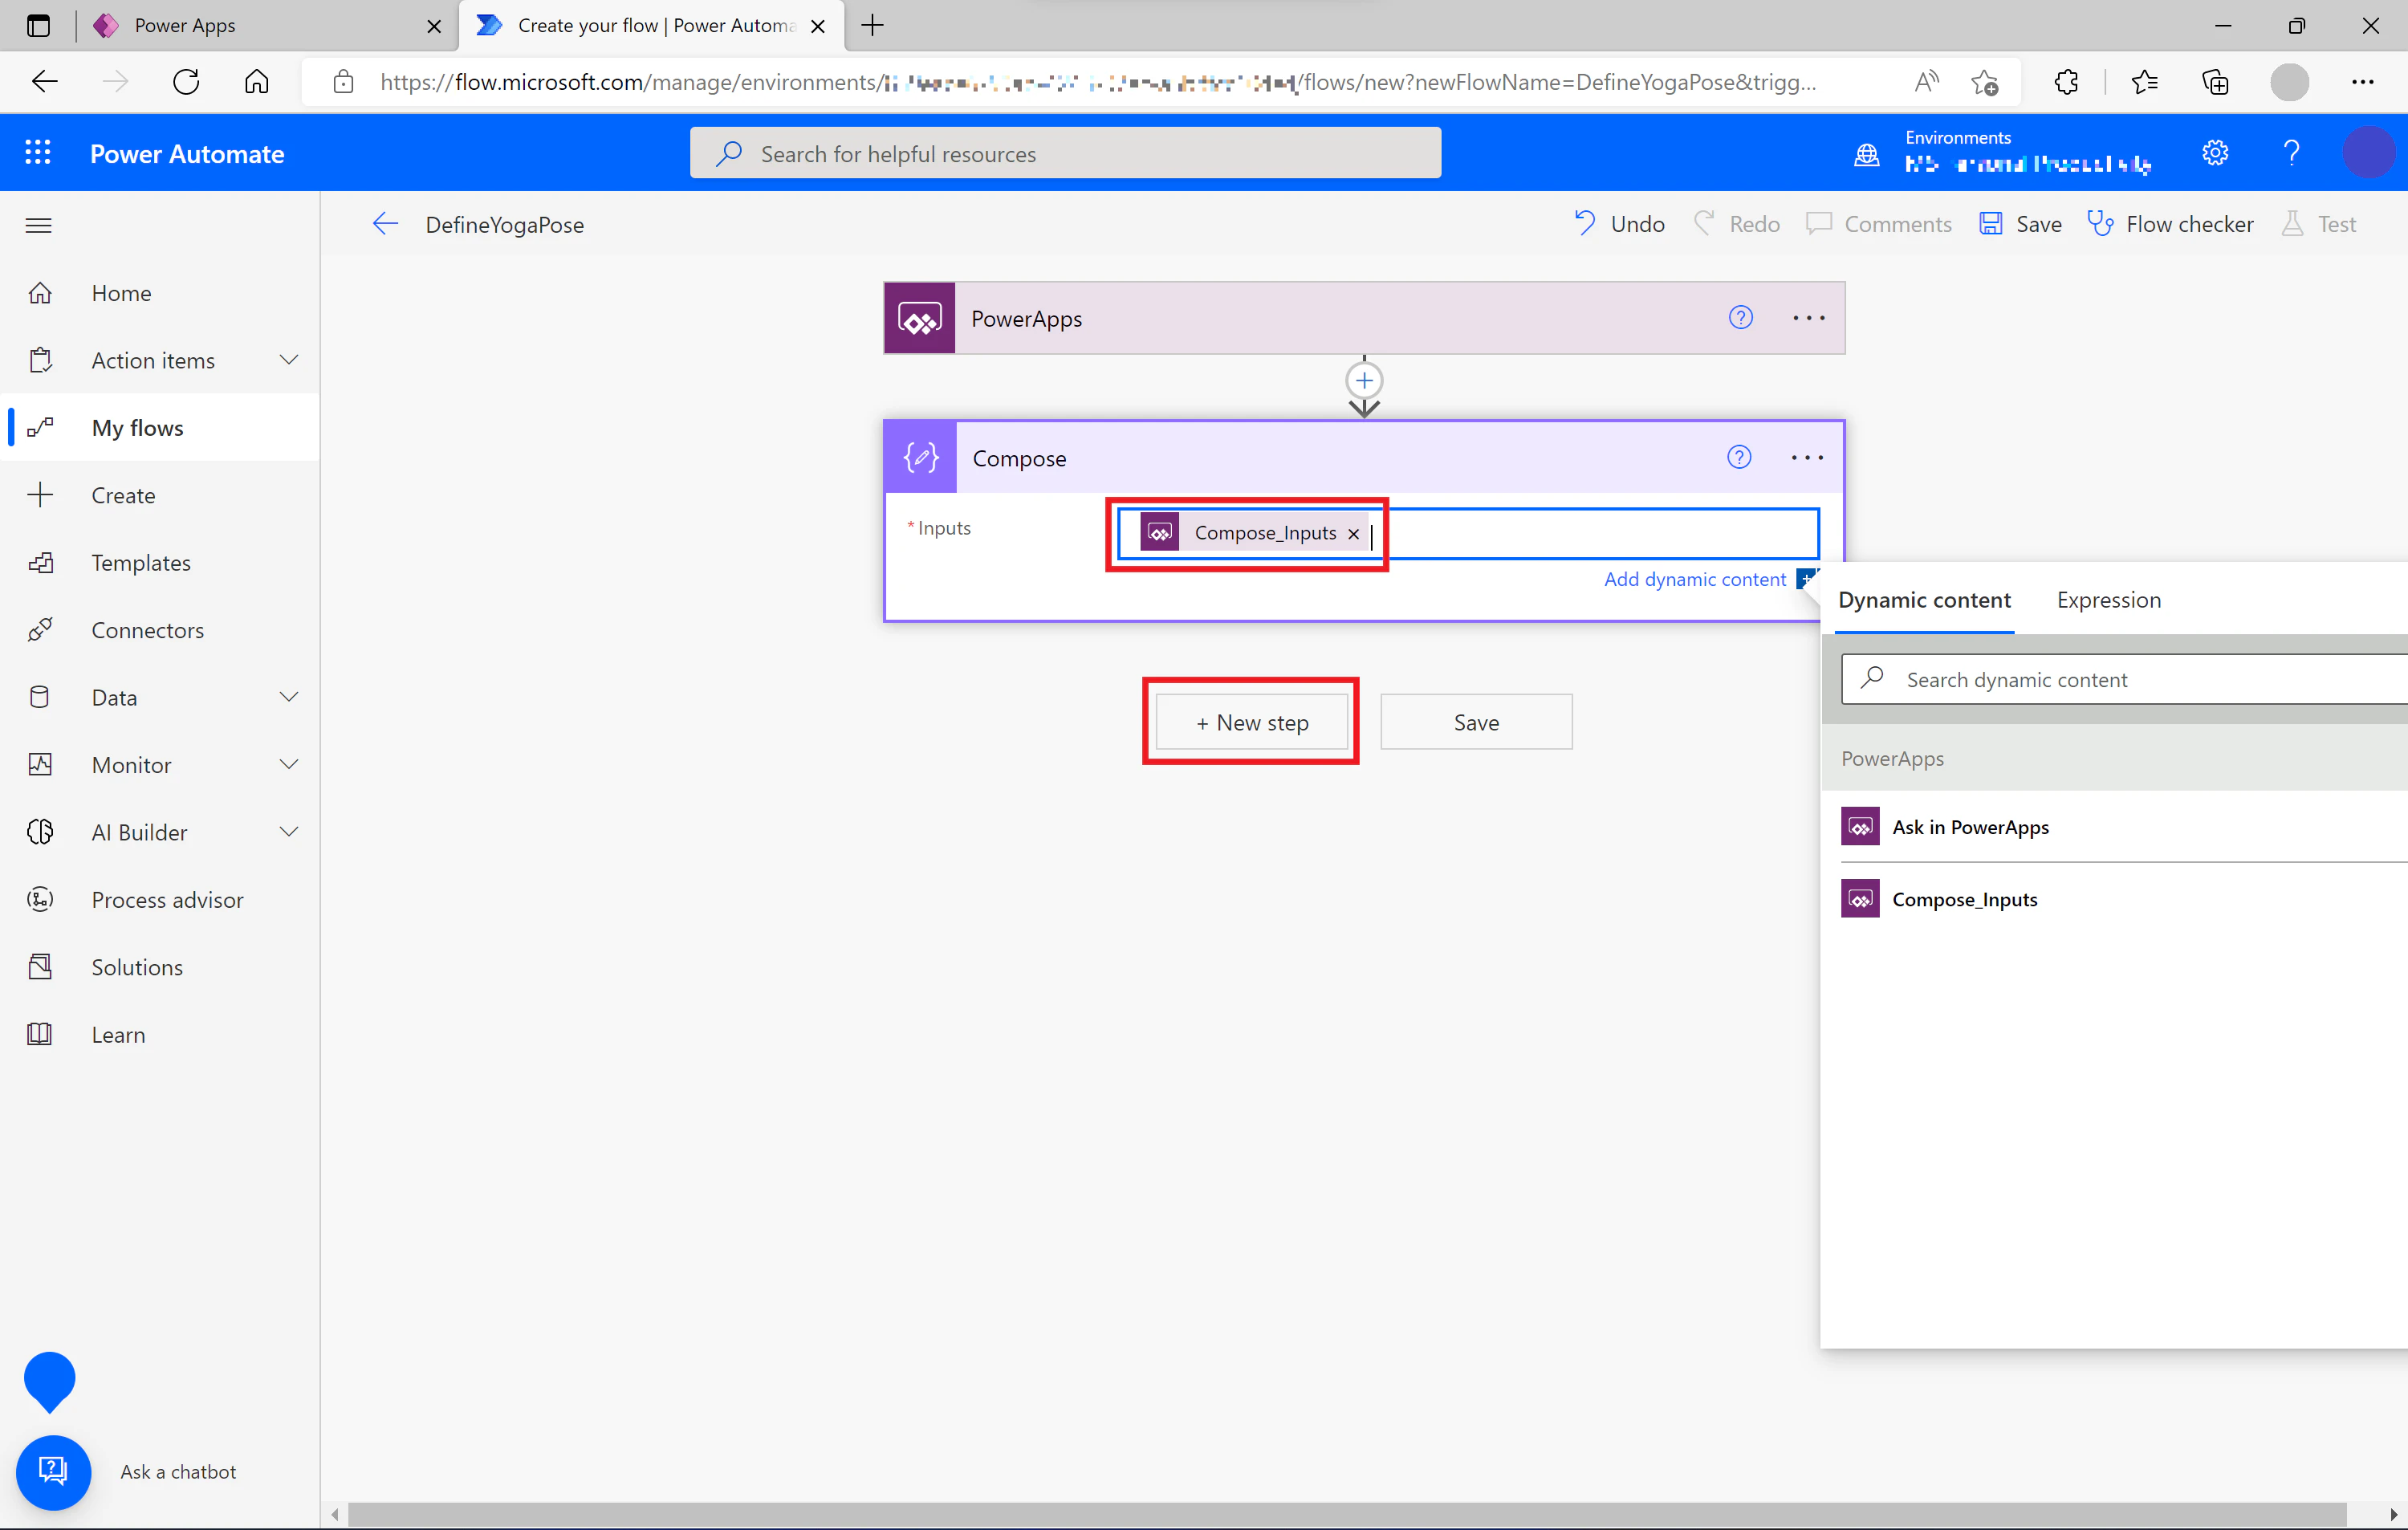Click the Save button below the flow
This screenshot has width=2408, height=1530.
[1476, 722]
